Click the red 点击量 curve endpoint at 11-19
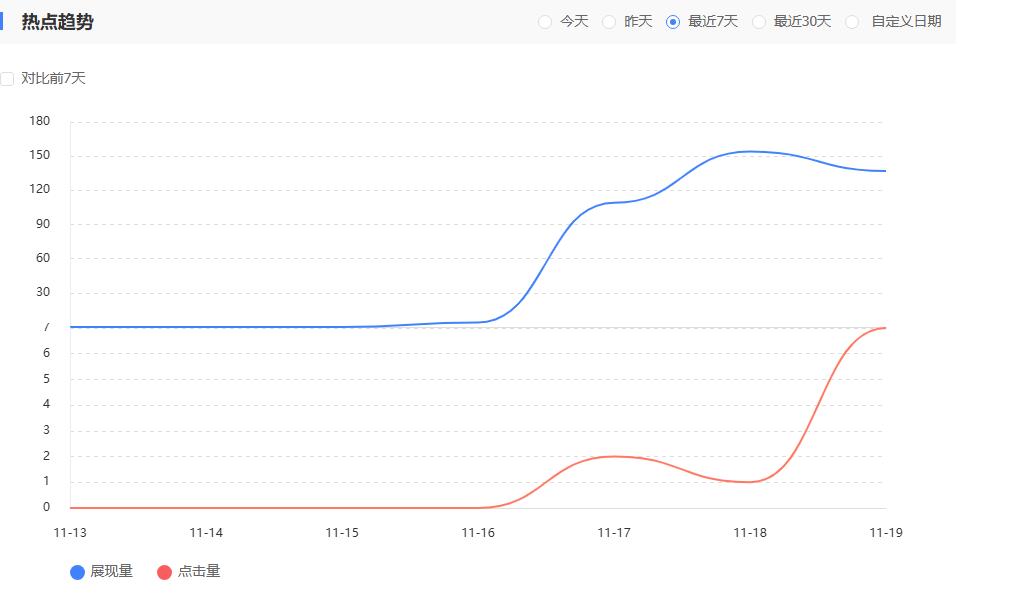Image resolution: width=1020 pixels, height=602 pixels. [885, 328]
